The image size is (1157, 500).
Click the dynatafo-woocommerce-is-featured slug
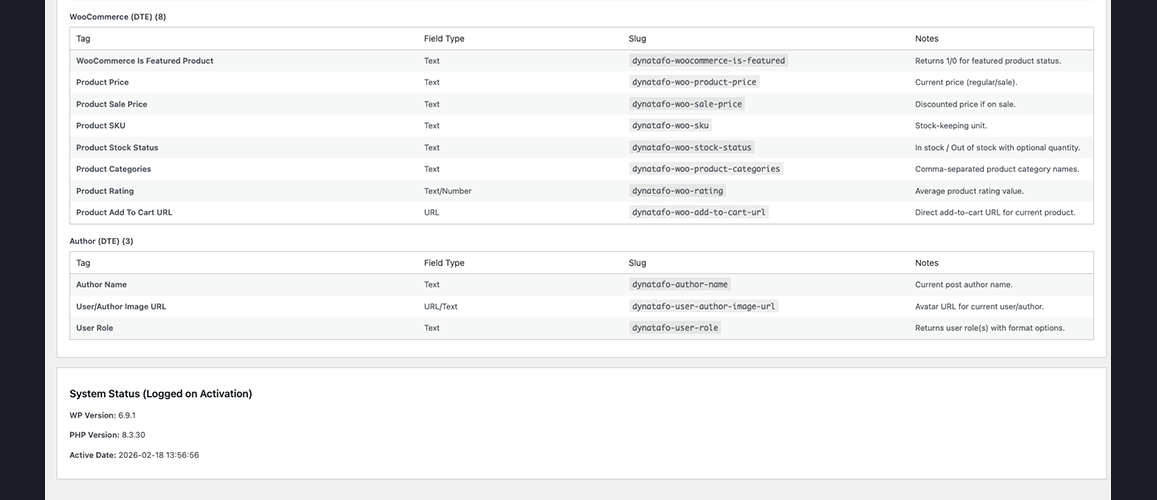708,61
